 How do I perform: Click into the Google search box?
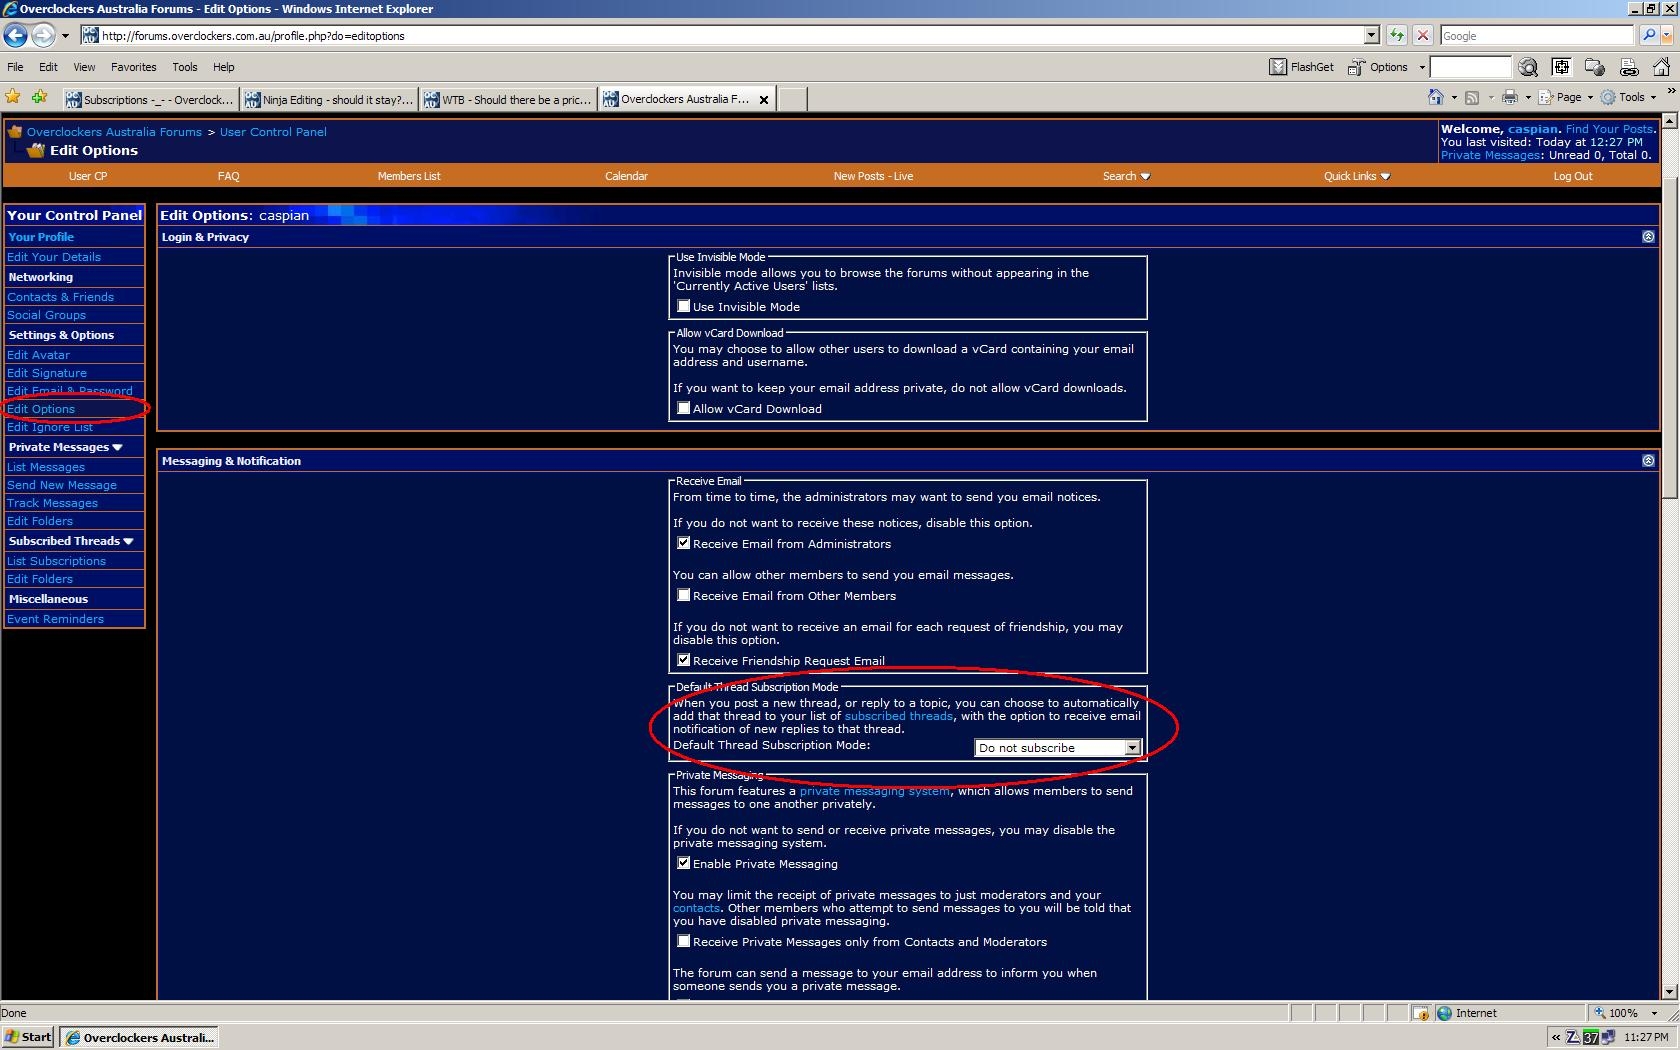pyautogui.click(x=1537, y=36)
